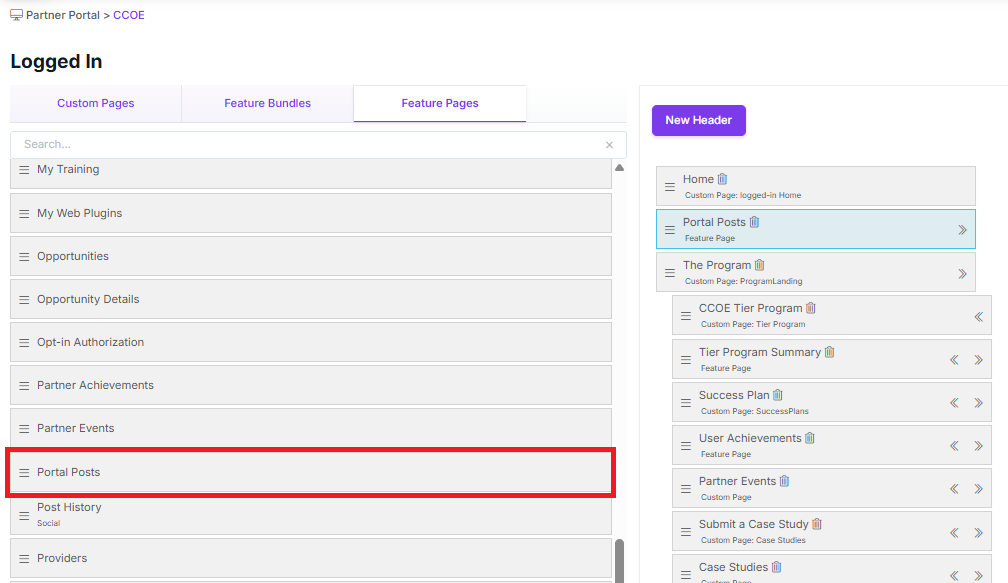This screenshot has height=583, width=1008.
Task: Click the trash icon beside Portal Posts header
Action: click(x=754, y=222)
